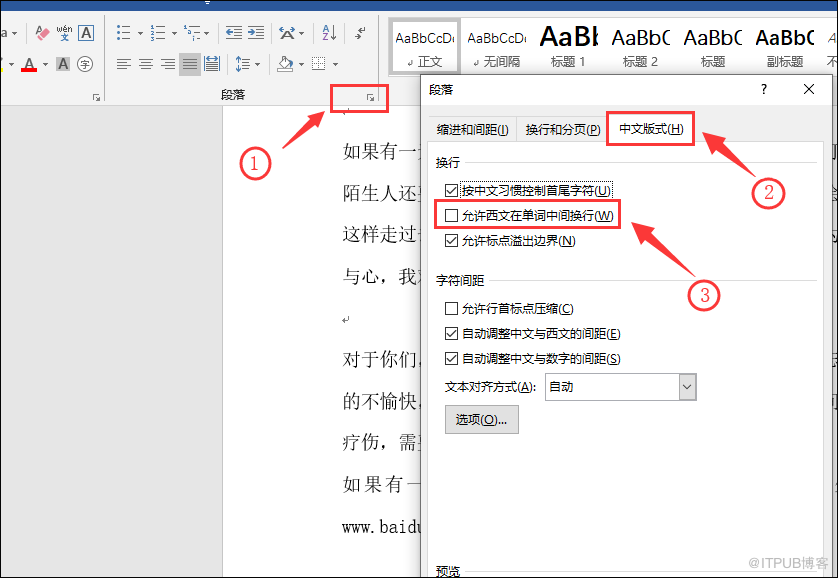Apply numbered list formatting

(x=158, y=33)
